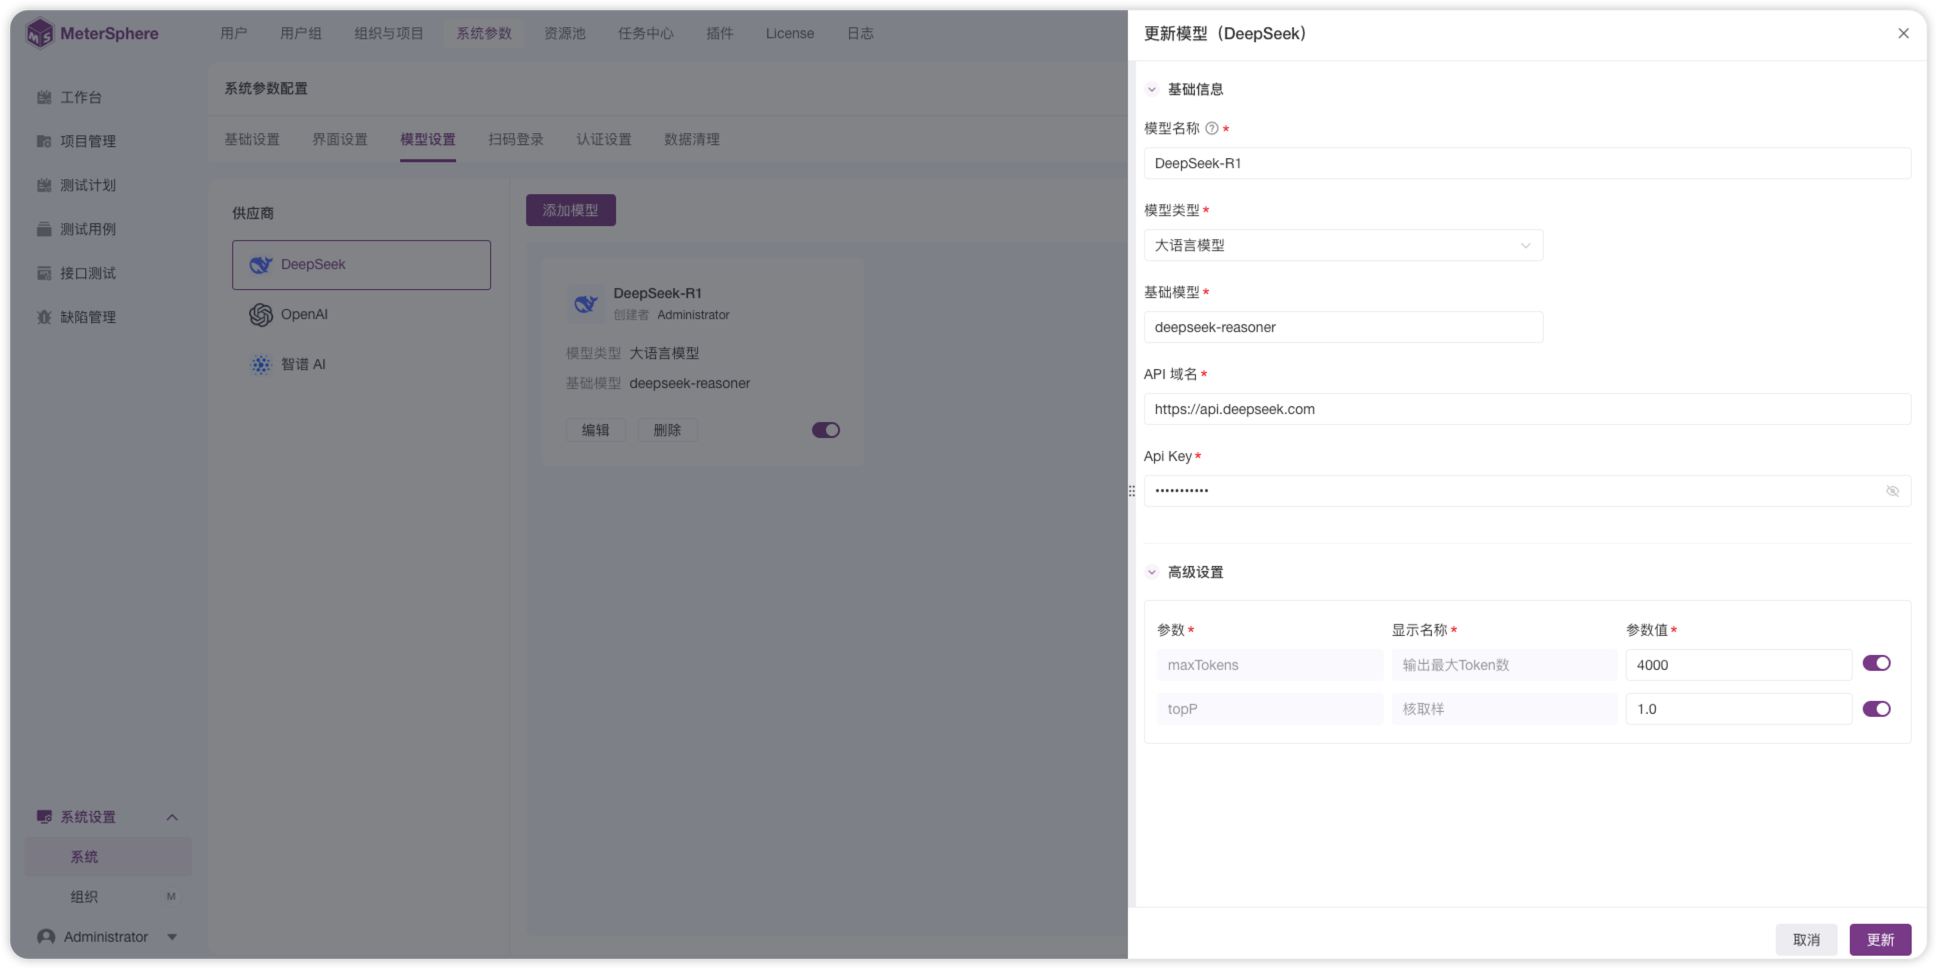Open the 资源池 top menu
This screenshot has width=1937, height=969.
pyautogui.click(x=565, y=33)
